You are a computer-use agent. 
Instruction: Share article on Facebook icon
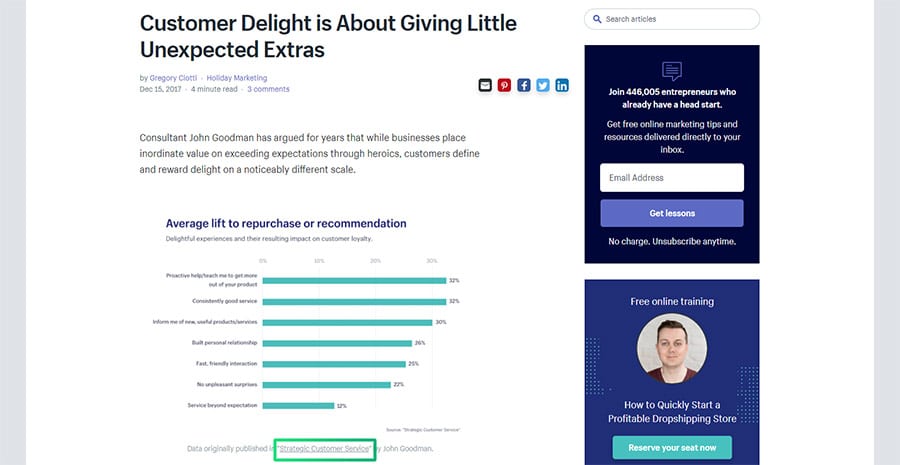pyautogui.click(x=523, y=86)
